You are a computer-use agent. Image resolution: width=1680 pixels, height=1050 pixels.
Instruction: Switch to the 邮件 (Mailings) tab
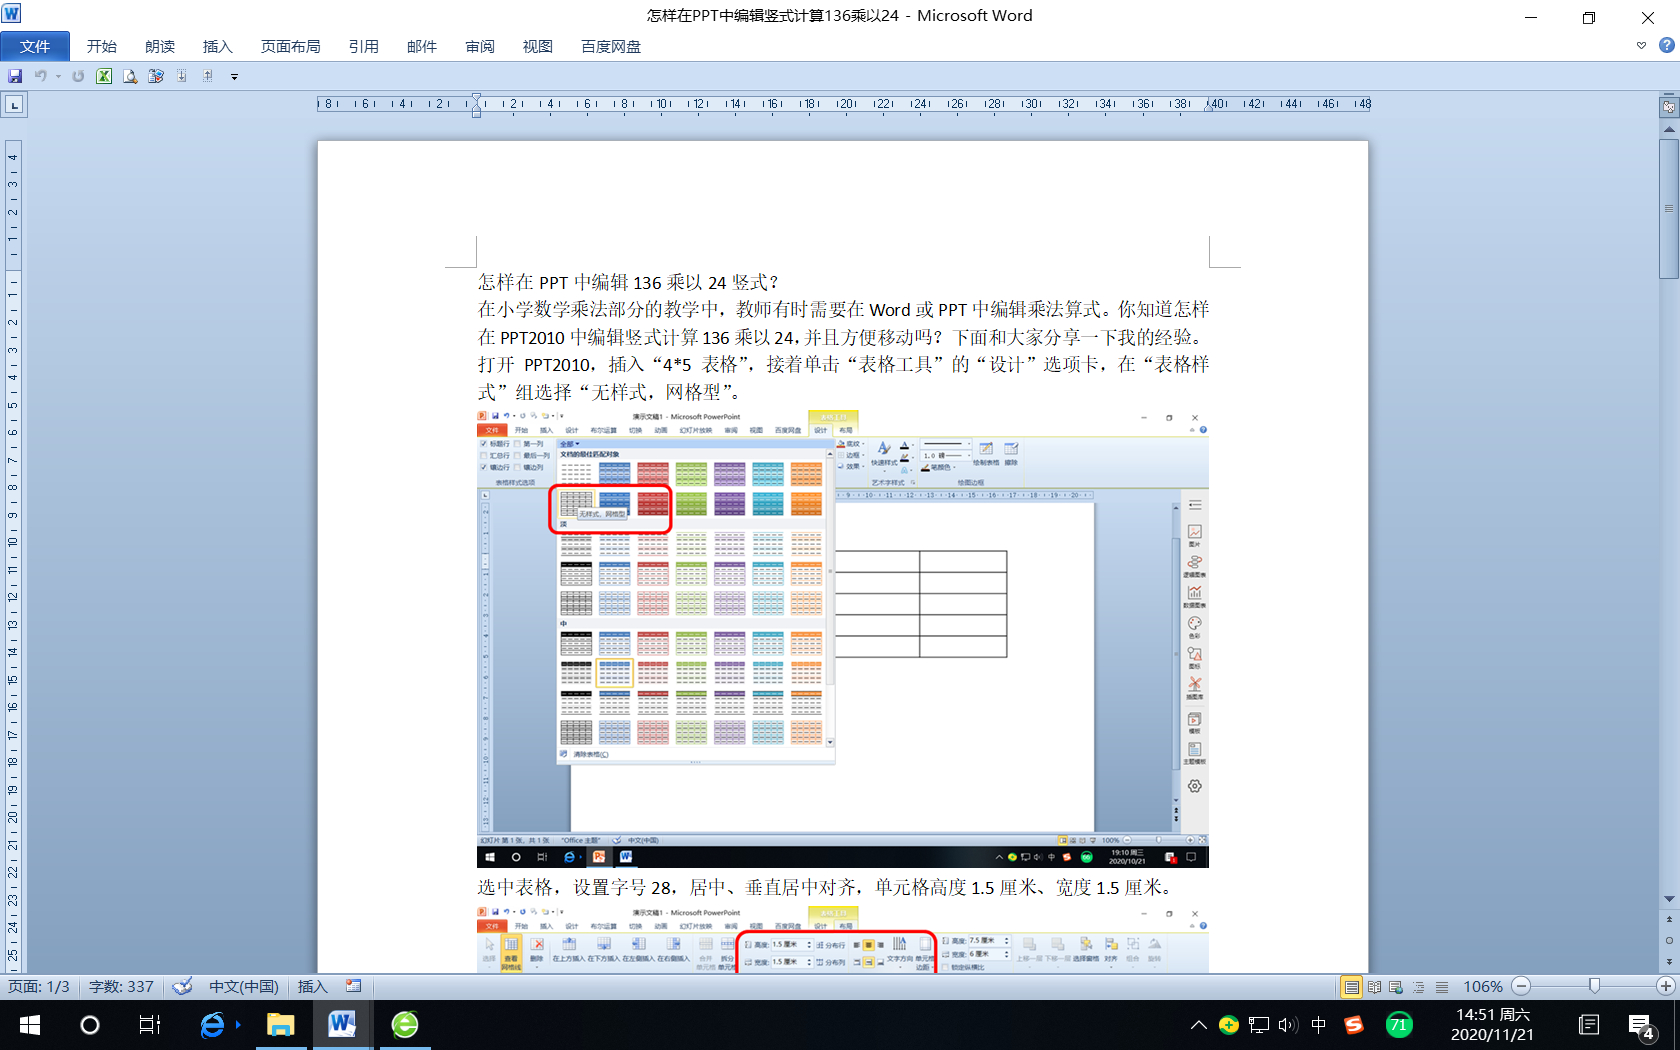tap(422, 46)
